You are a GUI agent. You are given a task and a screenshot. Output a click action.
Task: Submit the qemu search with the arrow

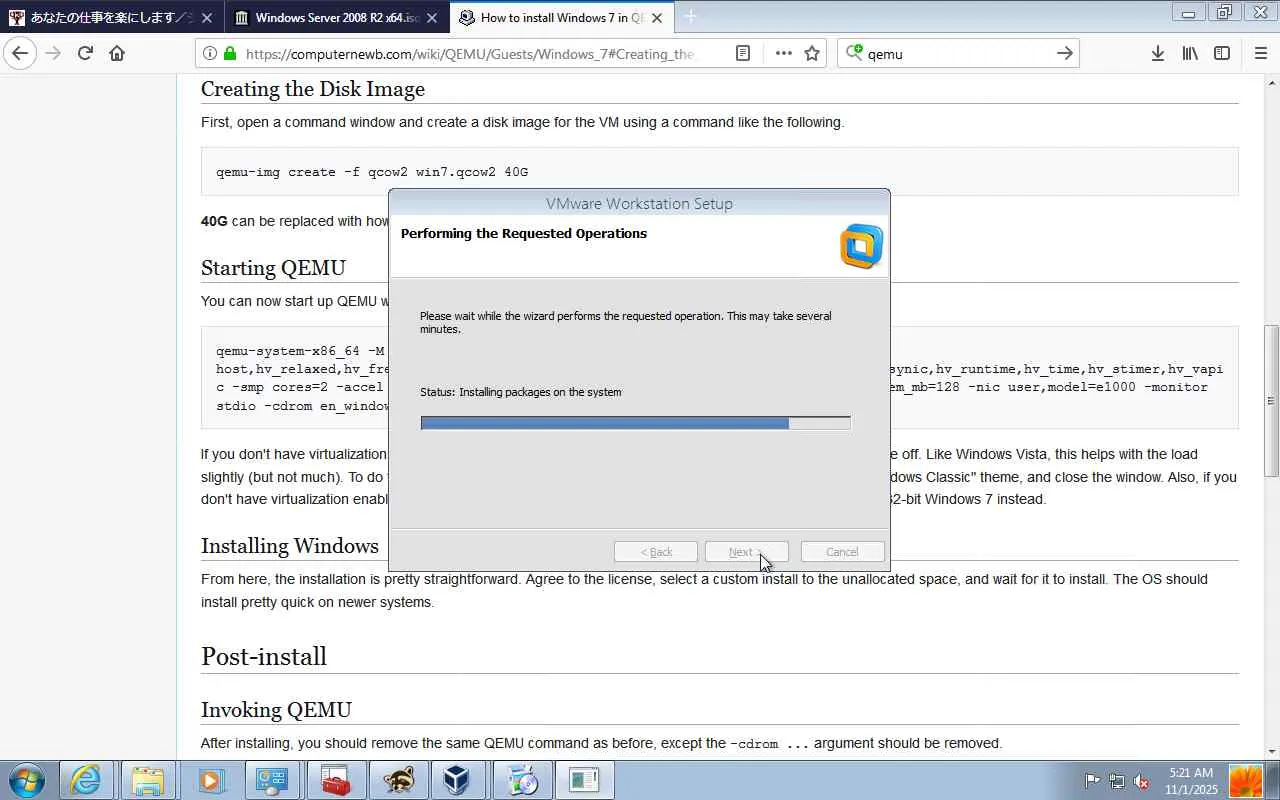point(1065,54)
